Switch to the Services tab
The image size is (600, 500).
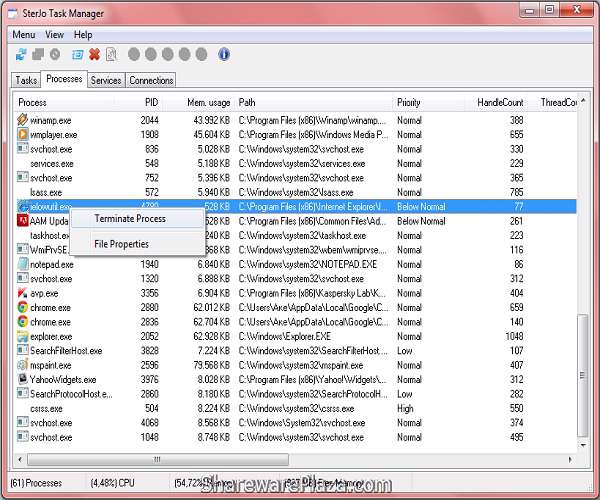(x=106, y=80)
